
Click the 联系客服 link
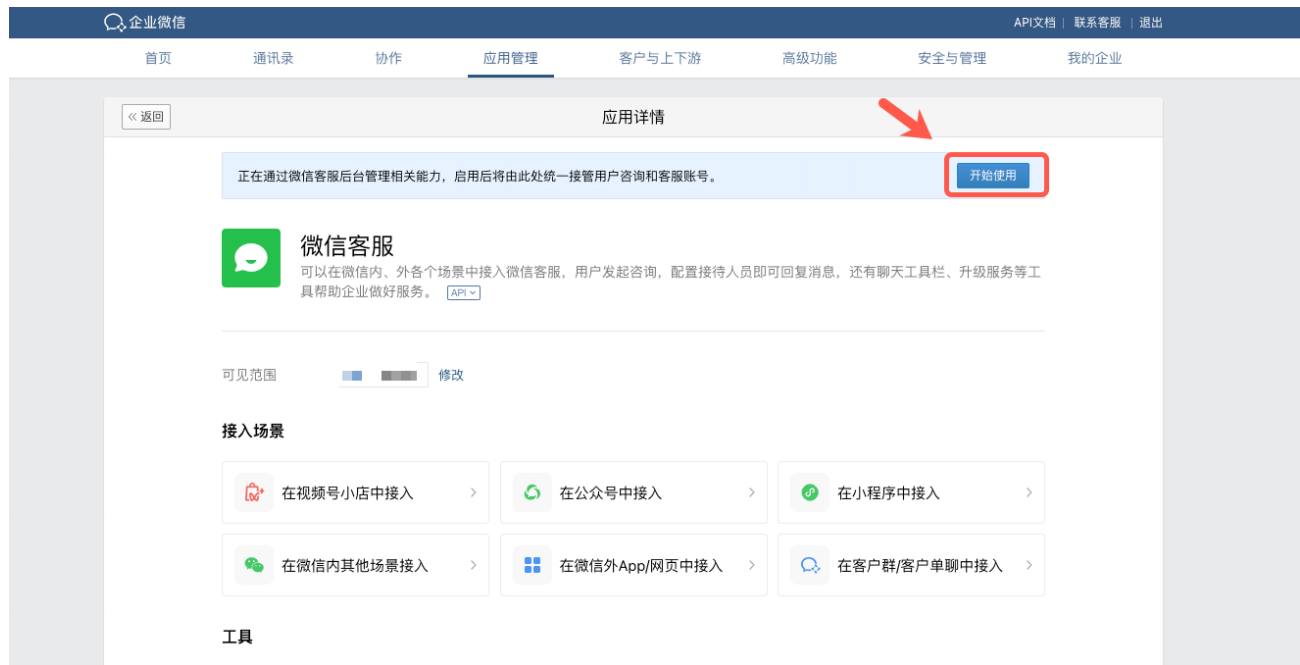1097,22
